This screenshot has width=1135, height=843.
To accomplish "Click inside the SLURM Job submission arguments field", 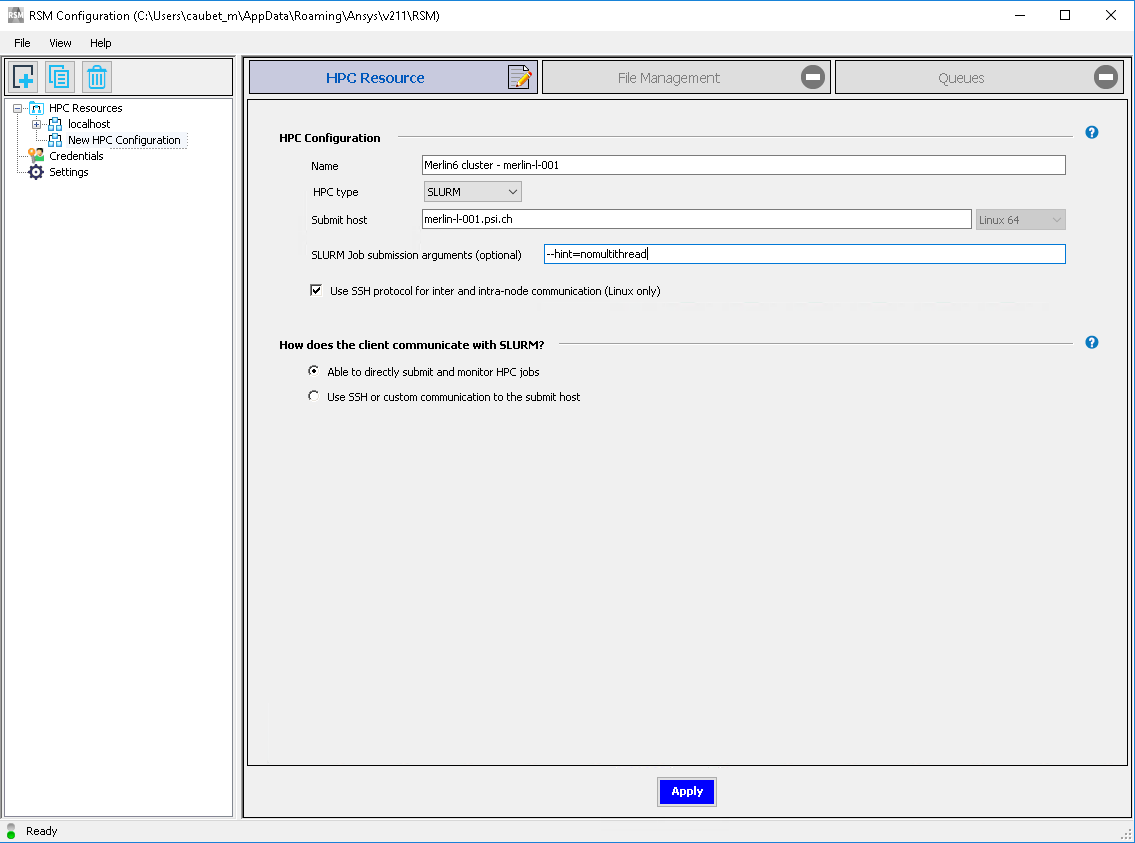I will [700, 253].
